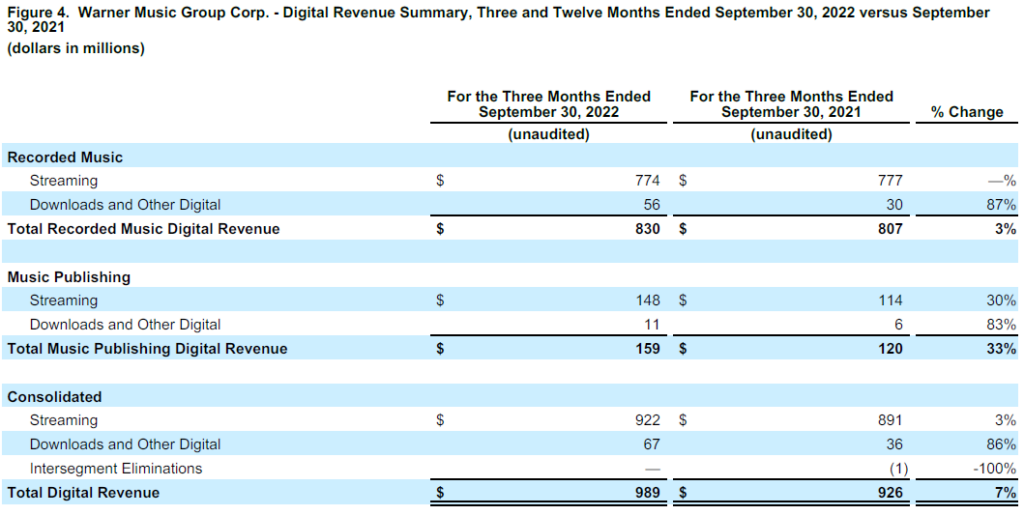Click Recorded Music Downloads value 56

click(x=651, y=205)
